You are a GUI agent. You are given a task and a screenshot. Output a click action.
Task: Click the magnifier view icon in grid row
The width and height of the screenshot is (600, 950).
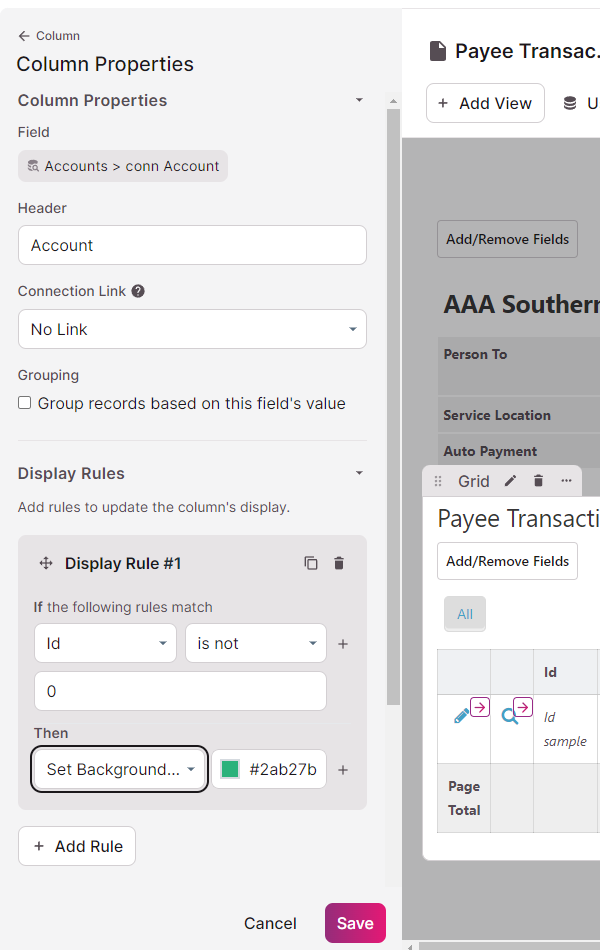click(510, 717)
